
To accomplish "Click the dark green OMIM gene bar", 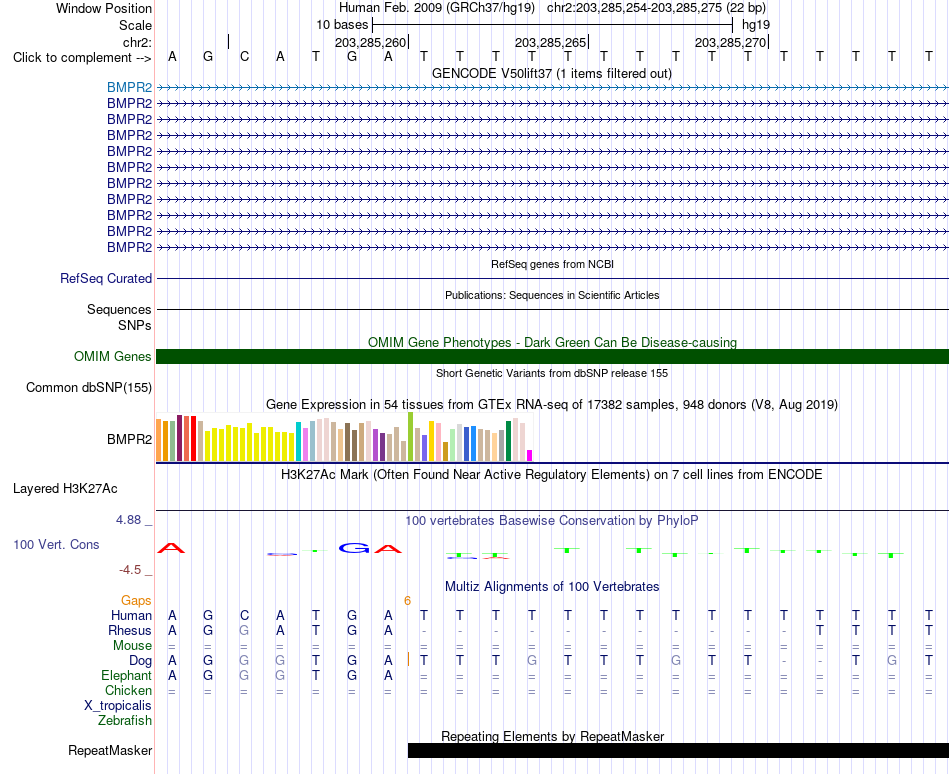I will click(x=552, y=357).
